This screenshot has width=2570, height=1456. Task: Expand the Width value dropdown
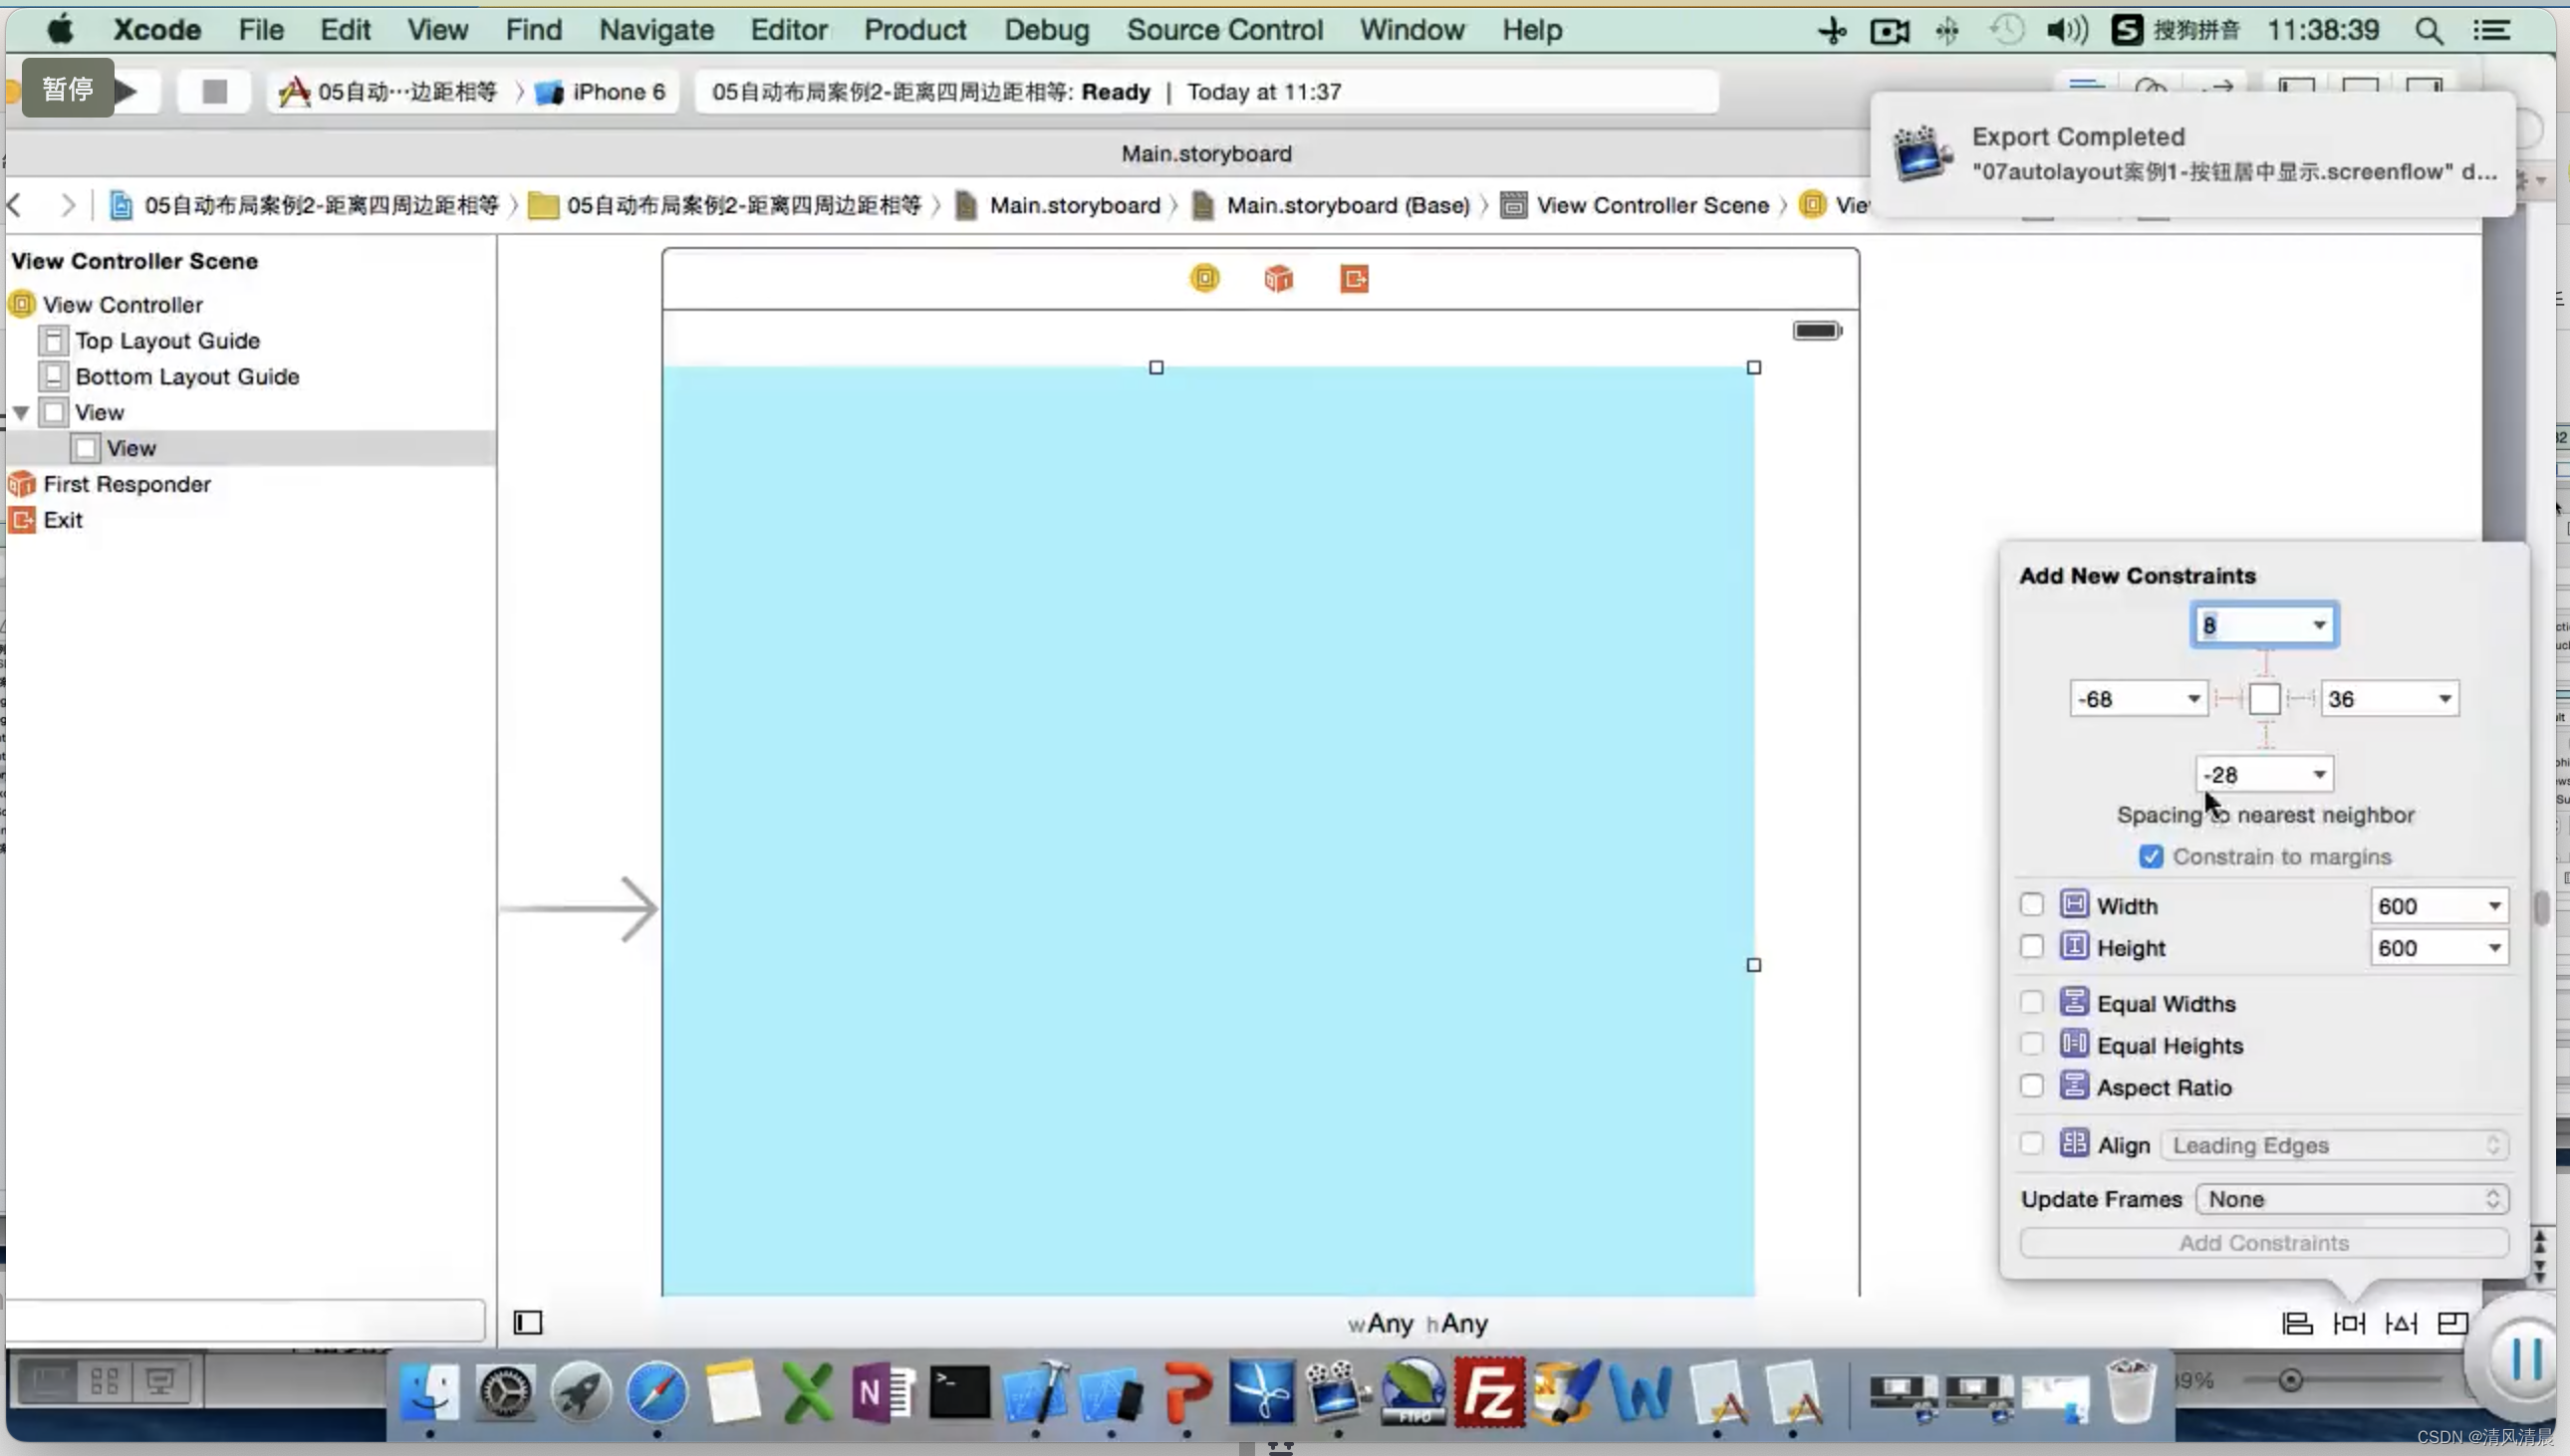pyautogui.click(x=2492, y=903)
